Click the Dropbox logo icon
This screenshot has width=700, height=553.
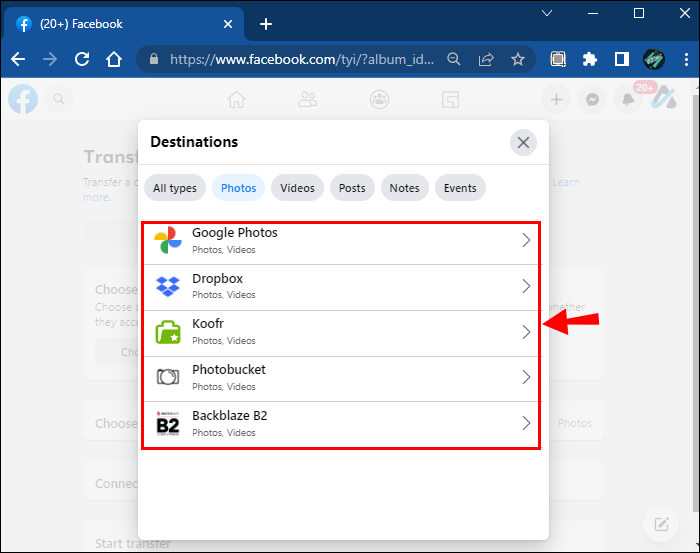(x=168, y=287)
